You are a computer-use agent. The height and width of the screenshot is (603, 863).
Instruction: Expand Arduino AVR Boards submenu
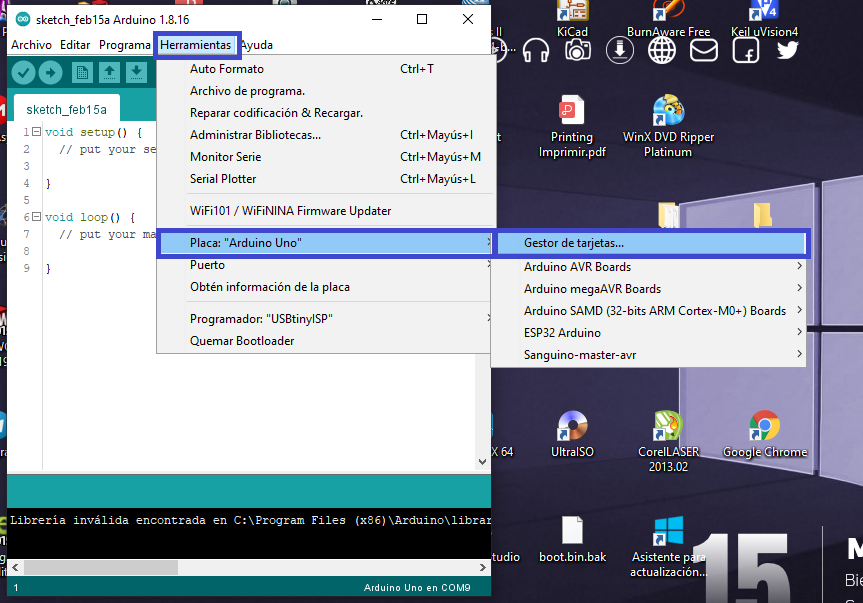tap(648, 267)
